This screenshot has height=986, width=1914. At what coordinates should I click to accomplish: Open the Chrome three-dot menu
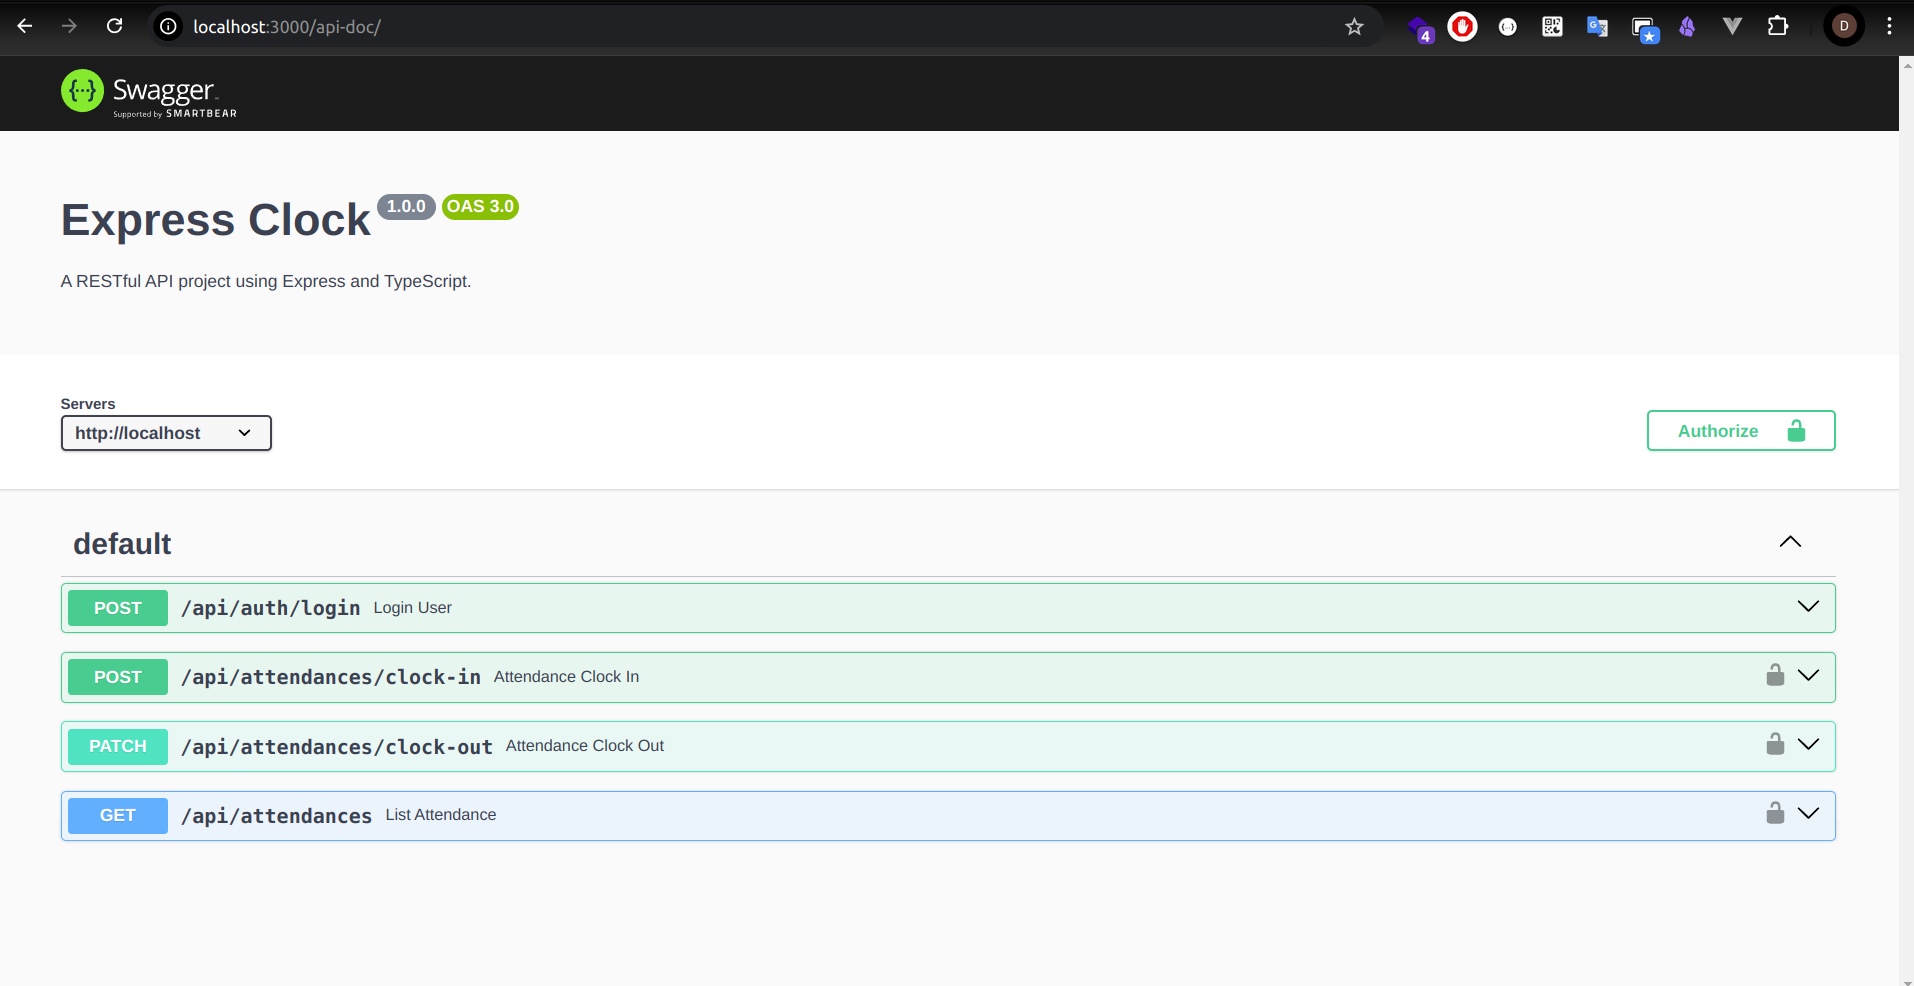1888,26
